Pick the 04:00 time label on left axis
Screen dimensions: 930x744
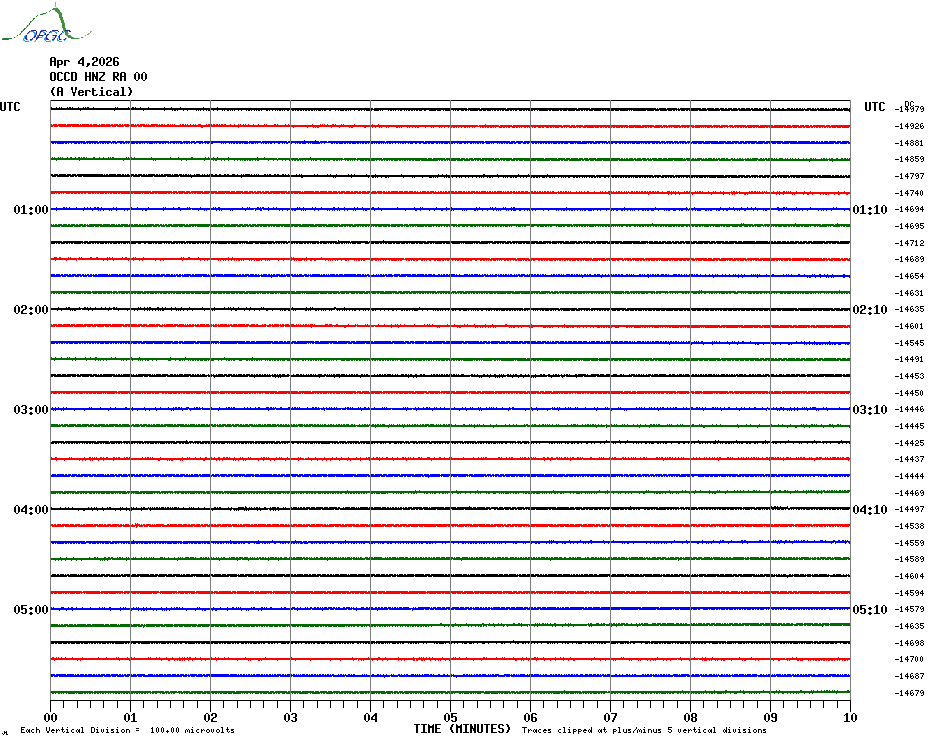click(x=30, y=510)
